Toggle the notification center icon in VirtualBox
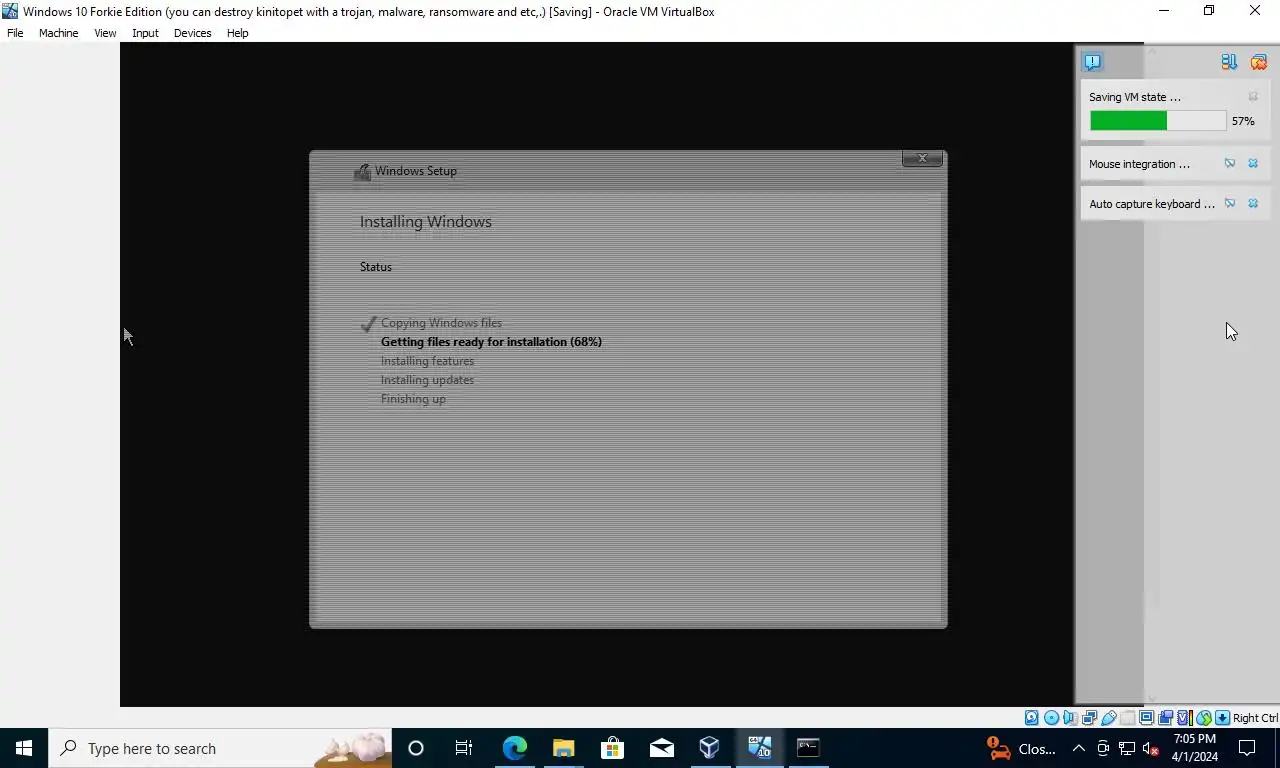The height and width of the screenshot is (768, 1280). 1092,62
